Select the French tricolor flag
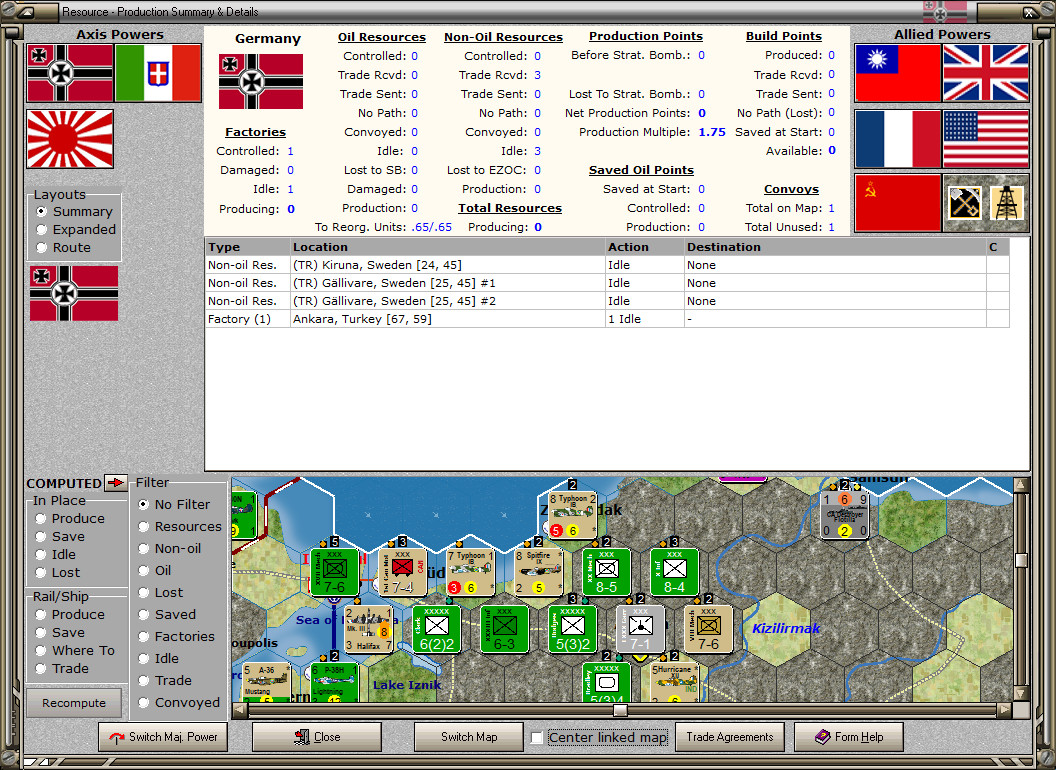Viewport: 1056px width, 770px height. 897,139
